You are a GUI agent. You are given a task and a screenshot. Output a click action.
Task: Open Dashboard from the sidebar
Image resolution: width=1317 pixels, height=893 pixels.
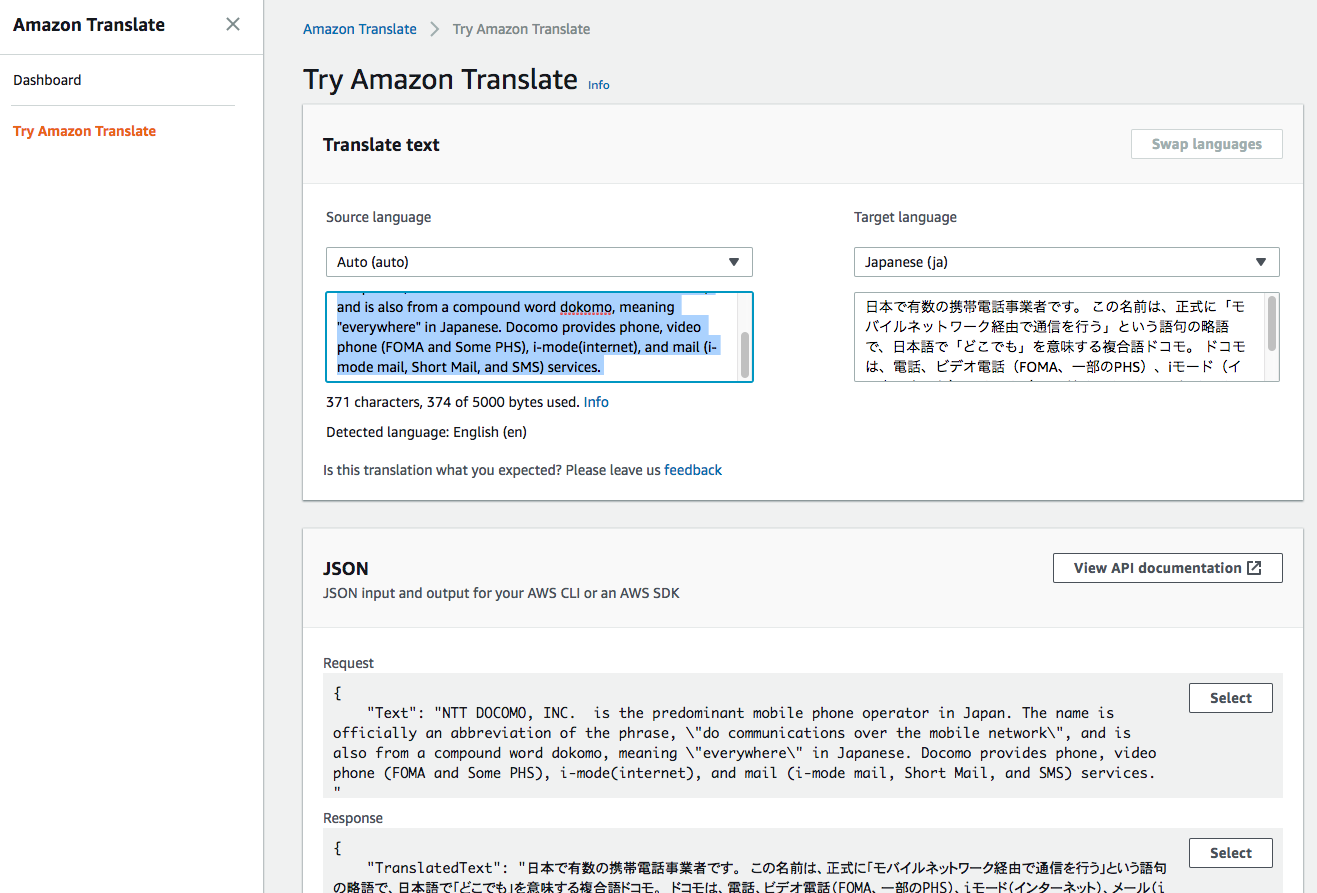(x=47, y=80)
